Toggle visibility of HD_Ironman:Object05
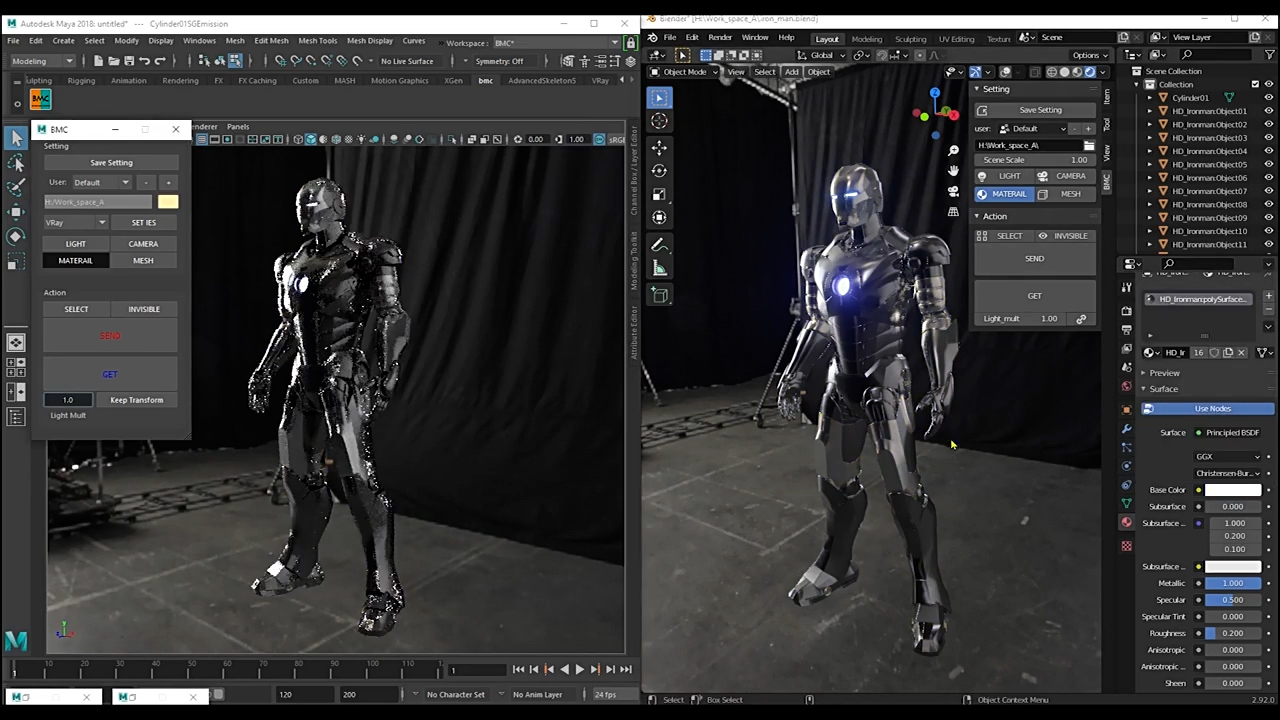Image resolution: width=1280 pixels, height=720 pixels. coord(1270,164)
